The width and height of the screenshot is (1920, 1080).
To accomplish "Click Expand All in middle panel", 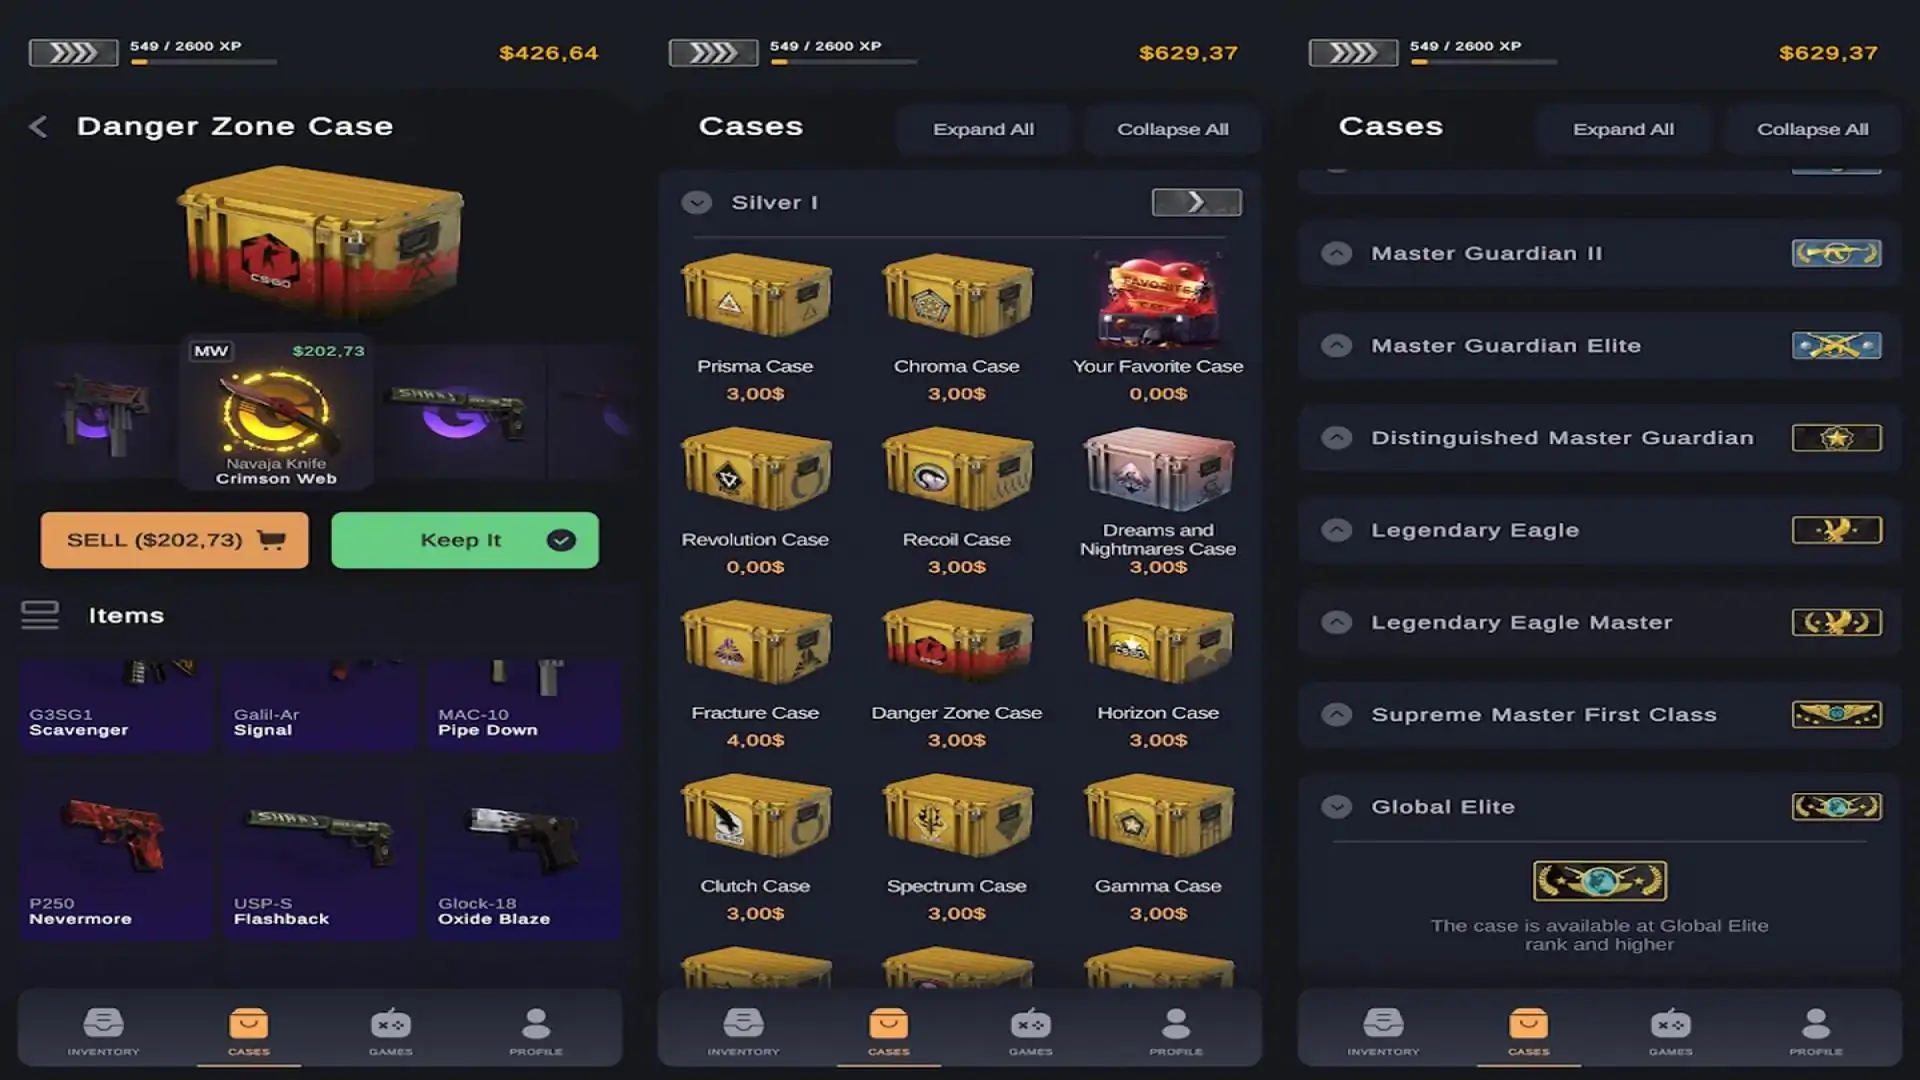I will click(x=983, y=129).
